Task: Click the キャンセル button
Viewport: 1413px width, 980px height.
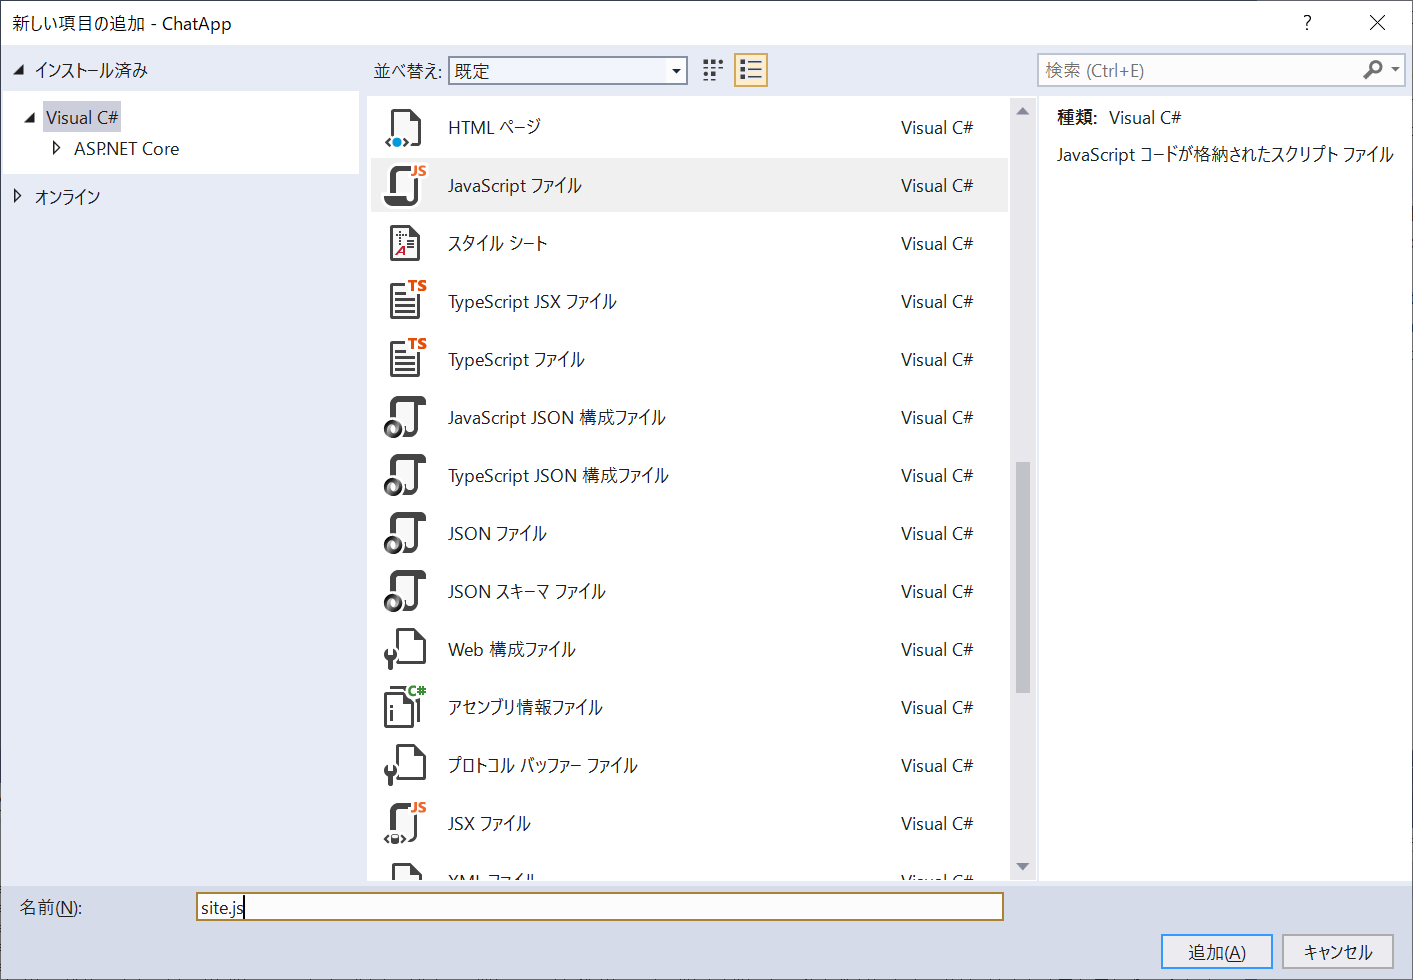Action: [x=1338, y=952]
